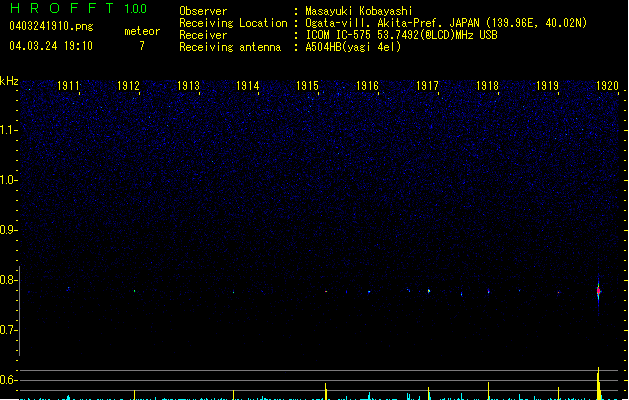The image size is (629, 400).
Task: Click the meteor count value 7
Action: [141, 46]
